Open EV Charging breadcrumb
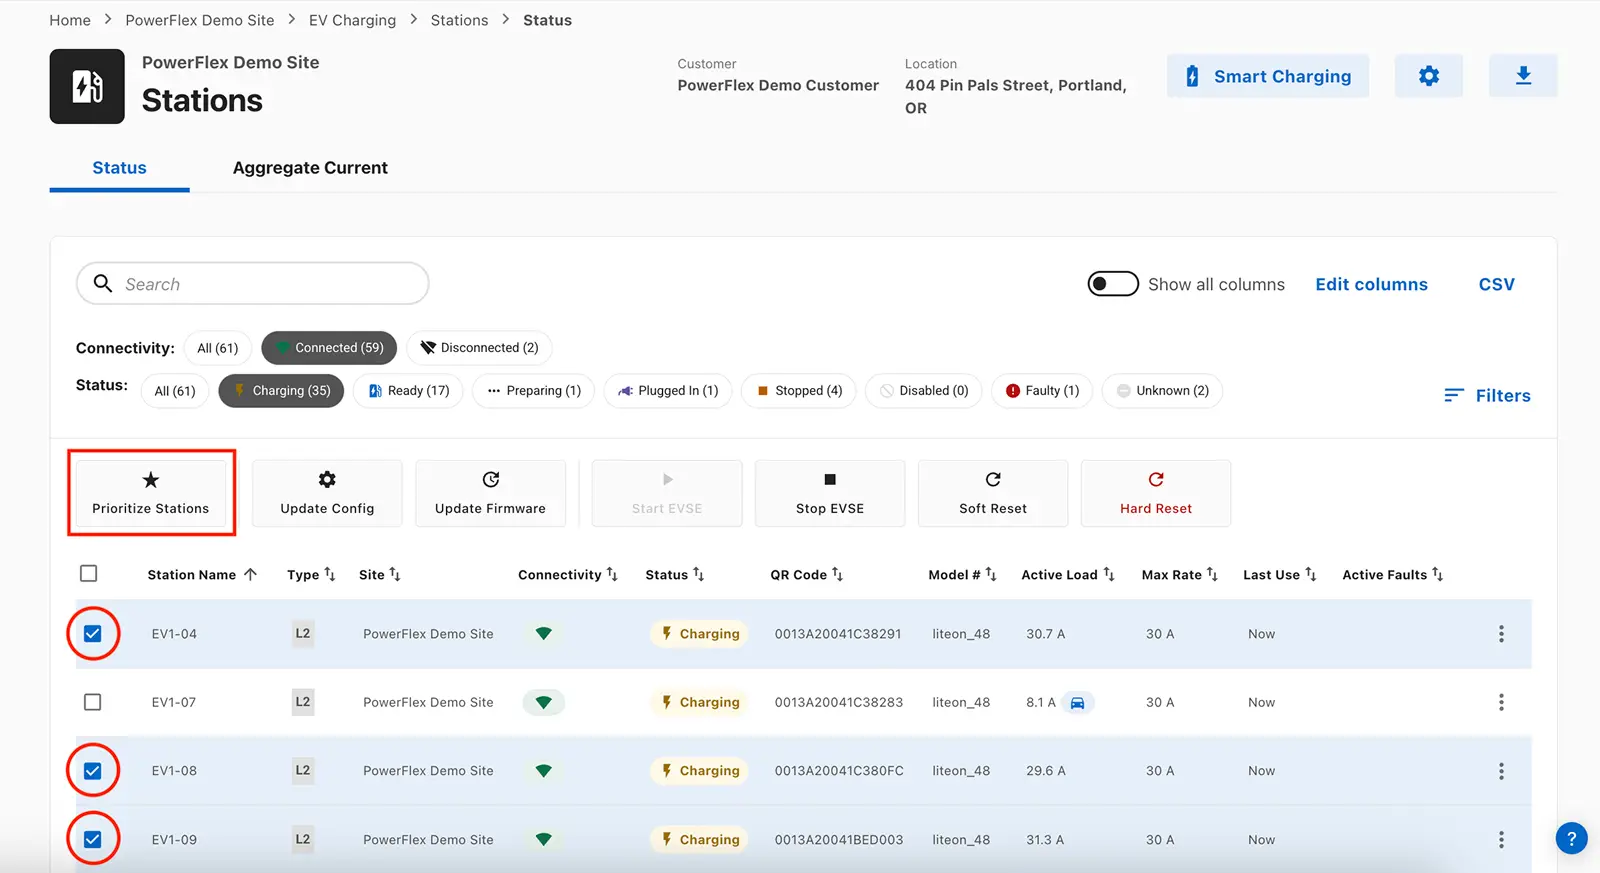 [352, 20]
